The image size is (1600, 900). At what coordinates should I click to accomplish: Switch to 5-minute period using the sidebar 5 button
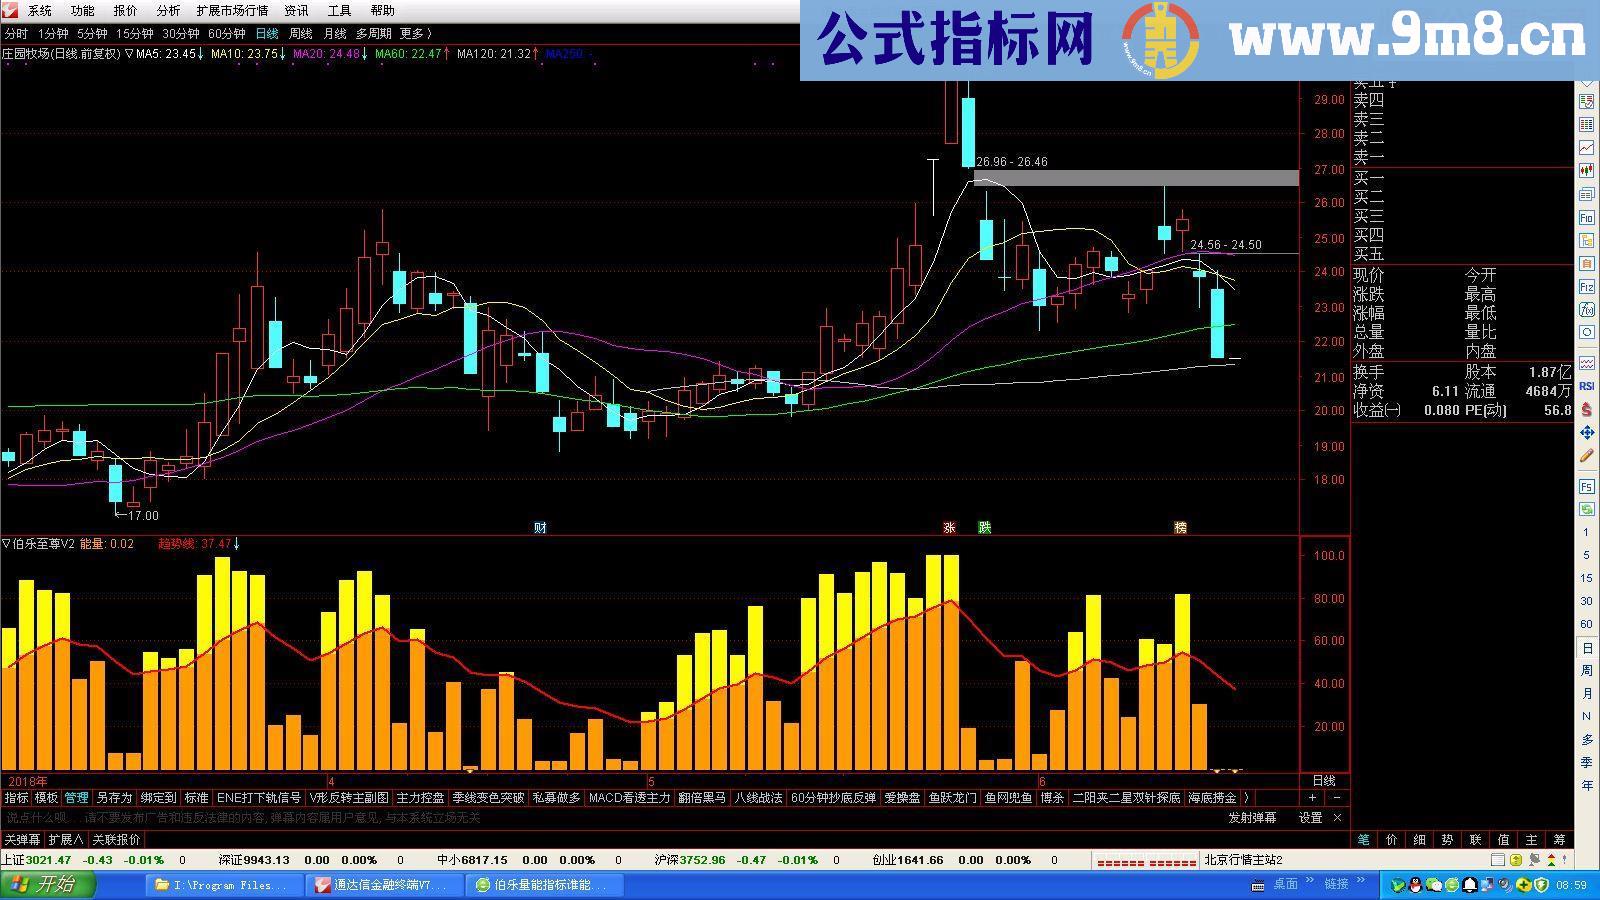[x=1586, y=556]
